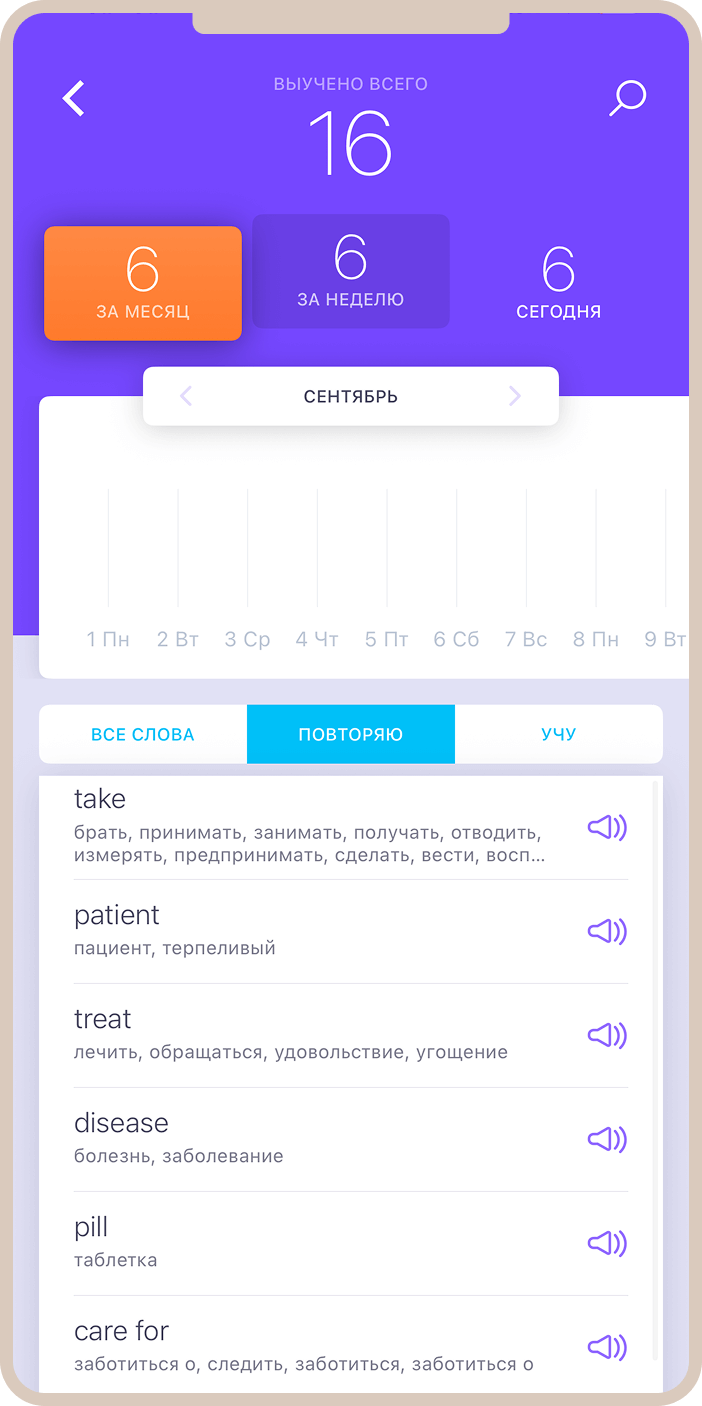This screenshot has height=1406, width=702.
Task: Select the 'Повторяю' tab
Action: [x=351, y=735]
